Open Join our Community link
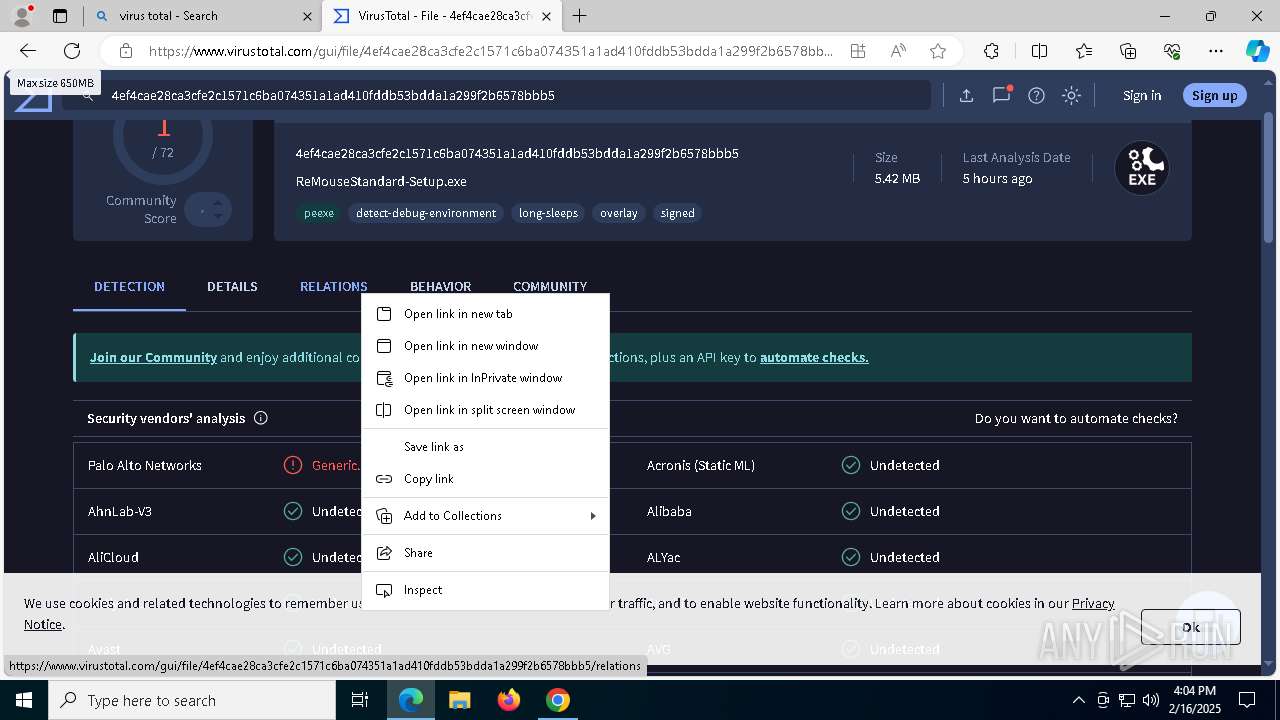This screenshot has height=720, width=1280. [153, 357]
